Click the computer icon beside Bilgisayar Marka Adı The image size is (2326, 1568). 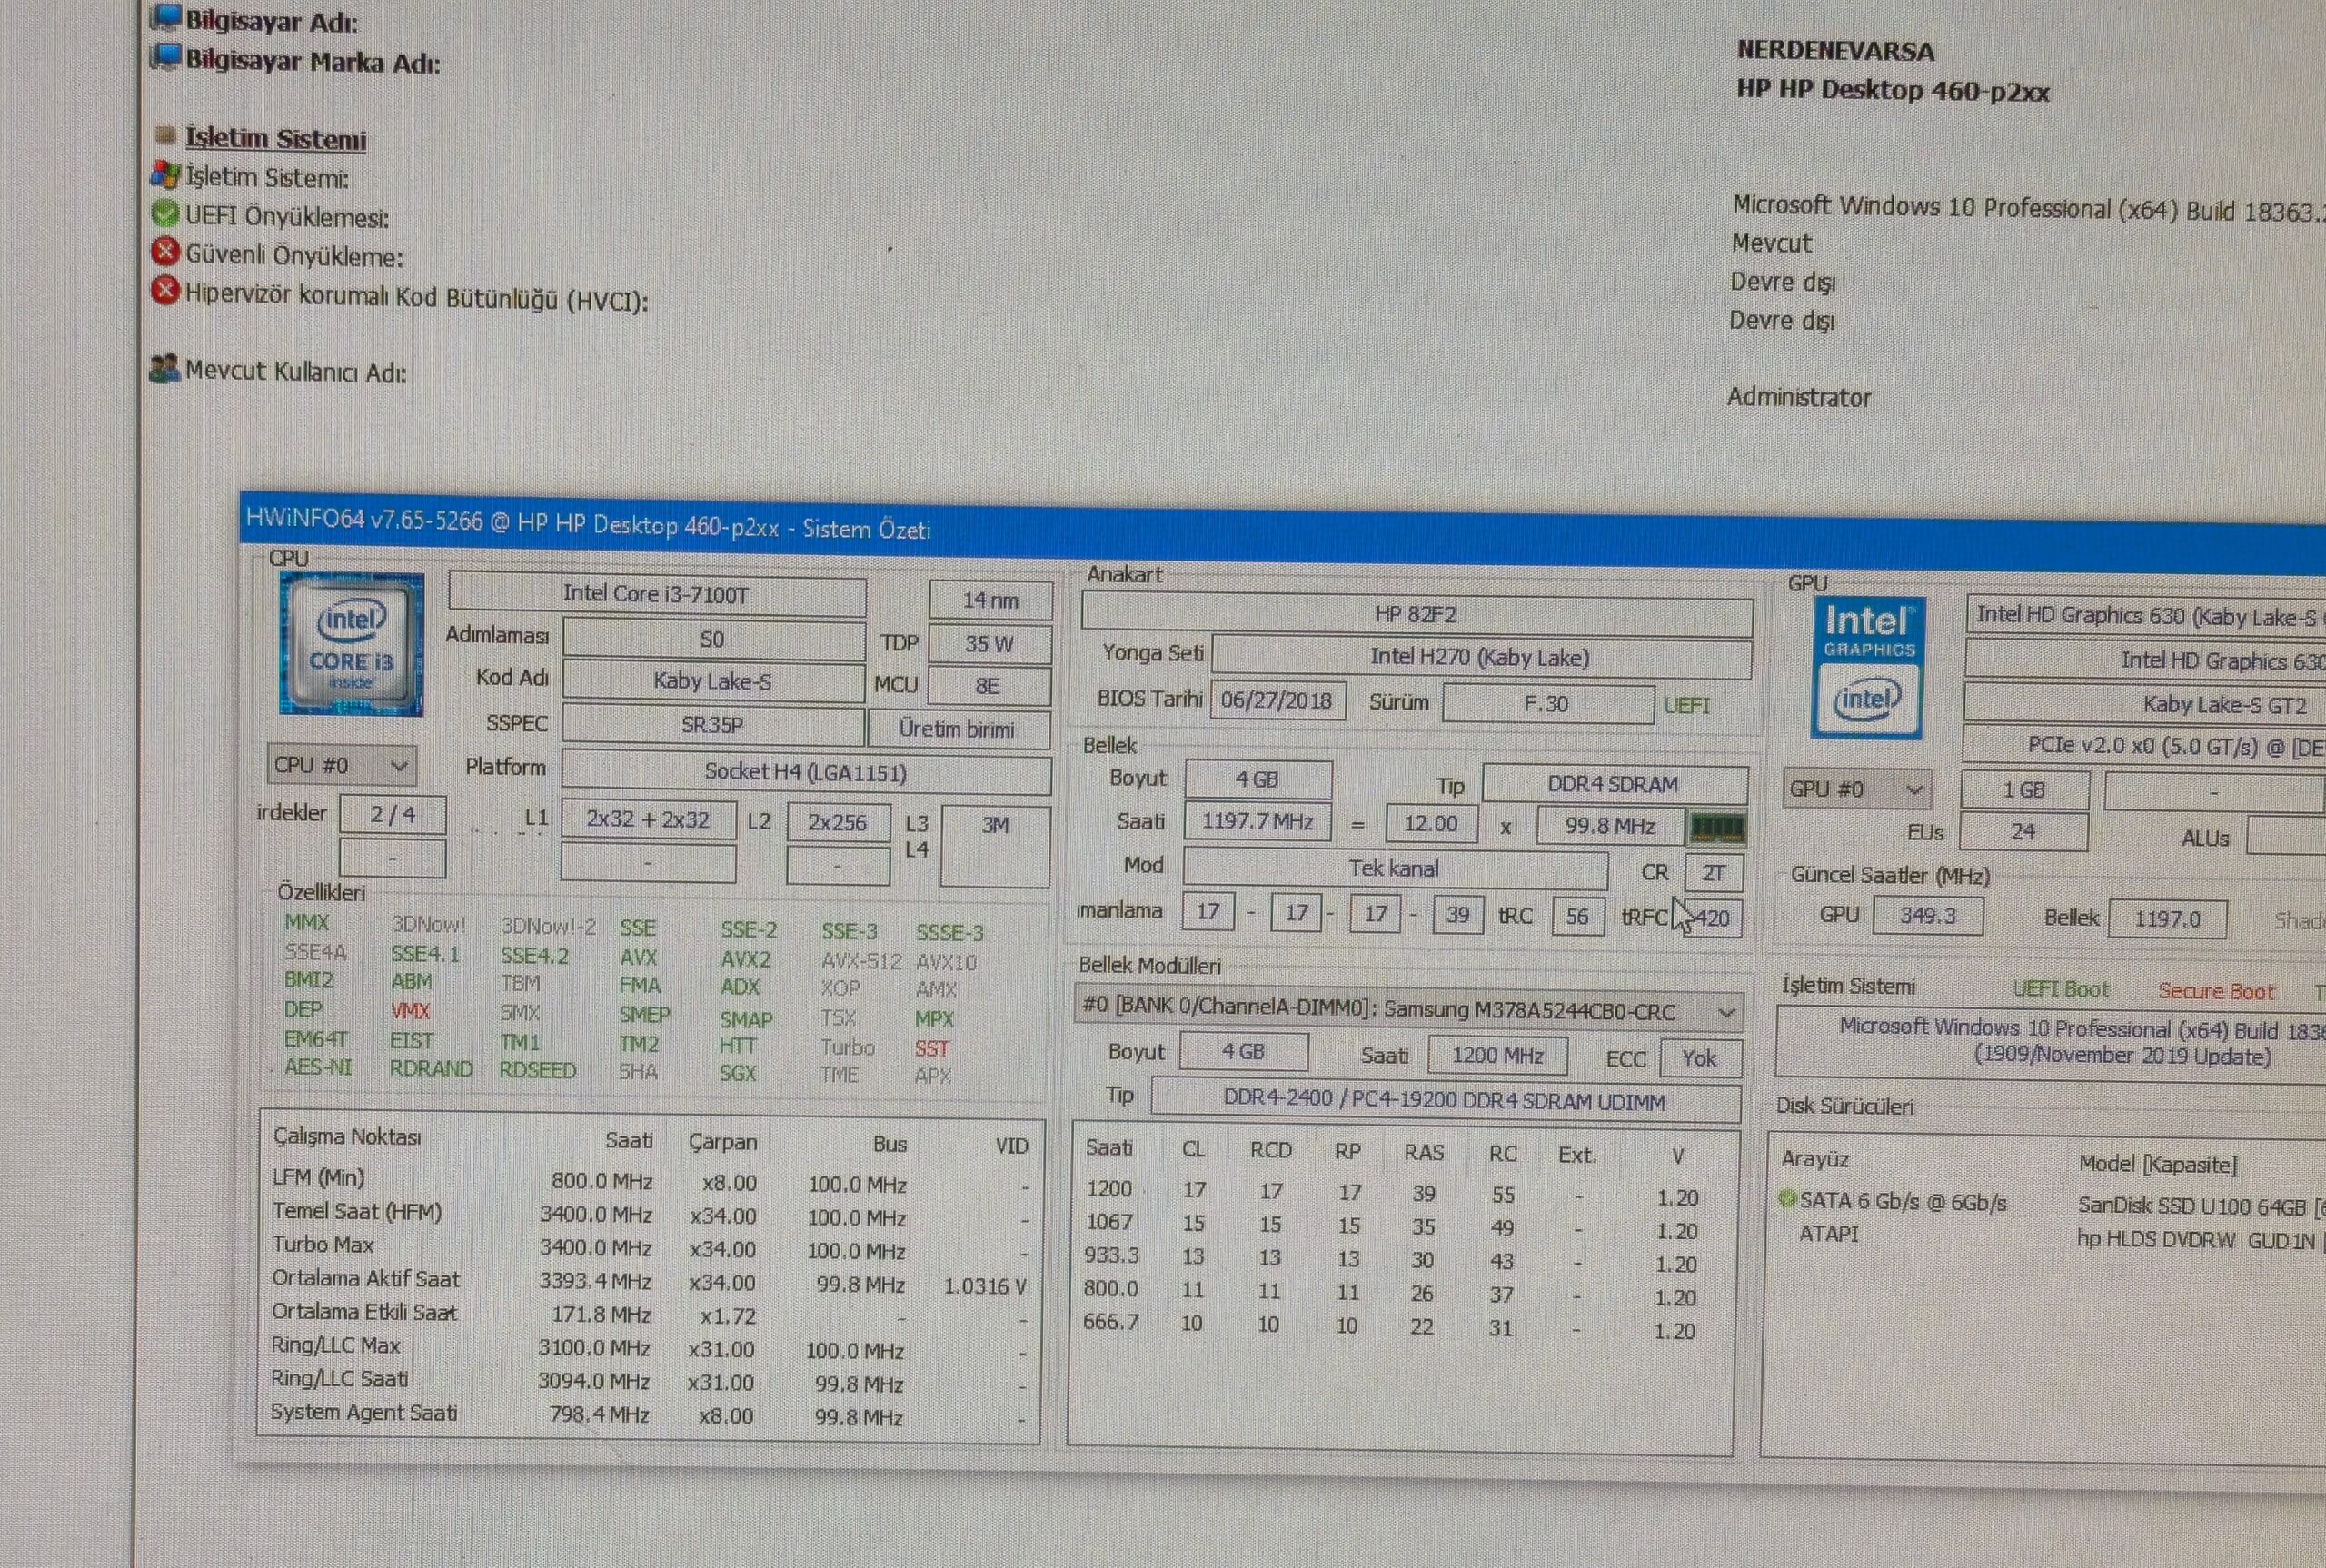tap(166, 58)
